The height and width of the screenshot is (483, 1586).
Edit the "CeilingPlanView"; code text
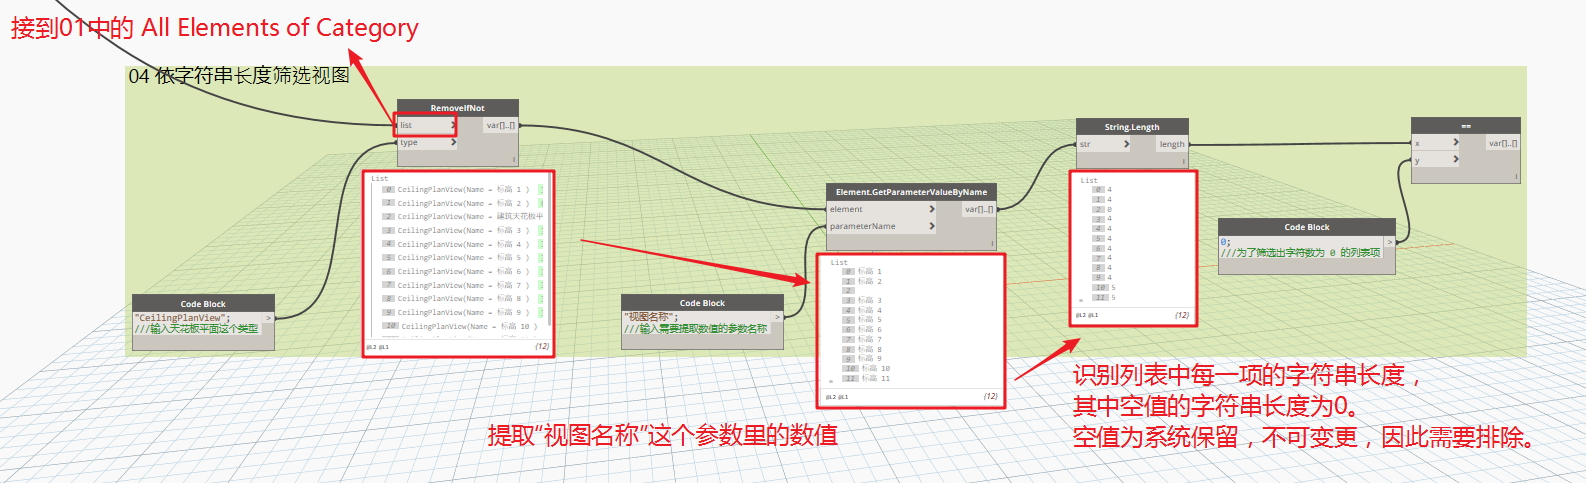[182, 318]
